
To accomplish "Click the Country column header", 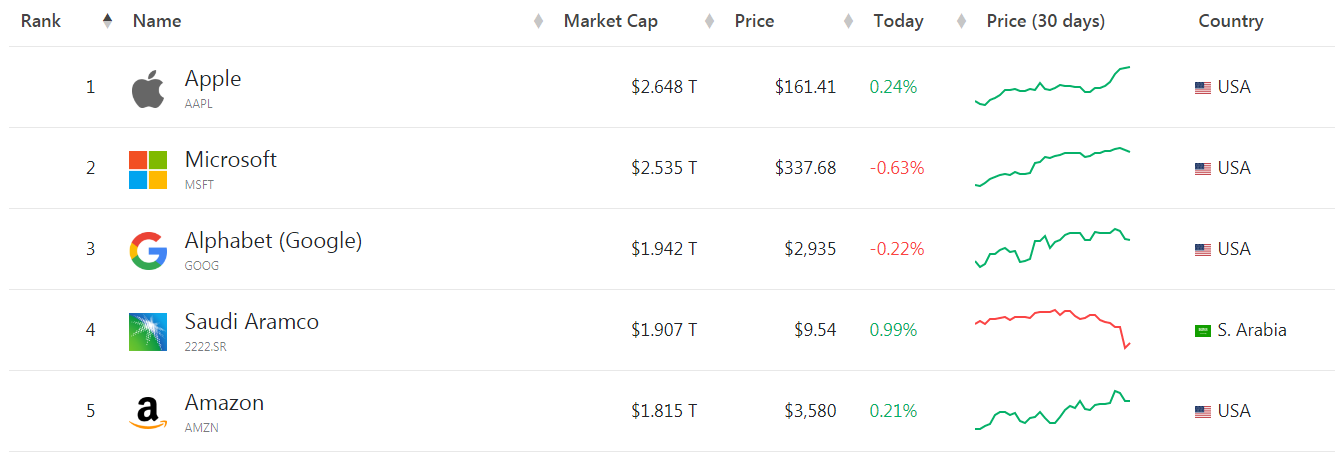I will point(1231,21).
